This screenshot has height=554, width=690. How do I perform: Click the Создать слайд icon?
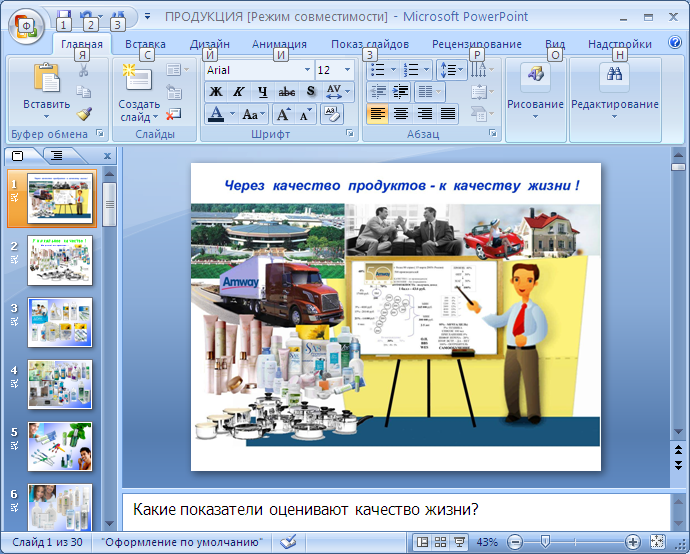click(x=138, y=77)
